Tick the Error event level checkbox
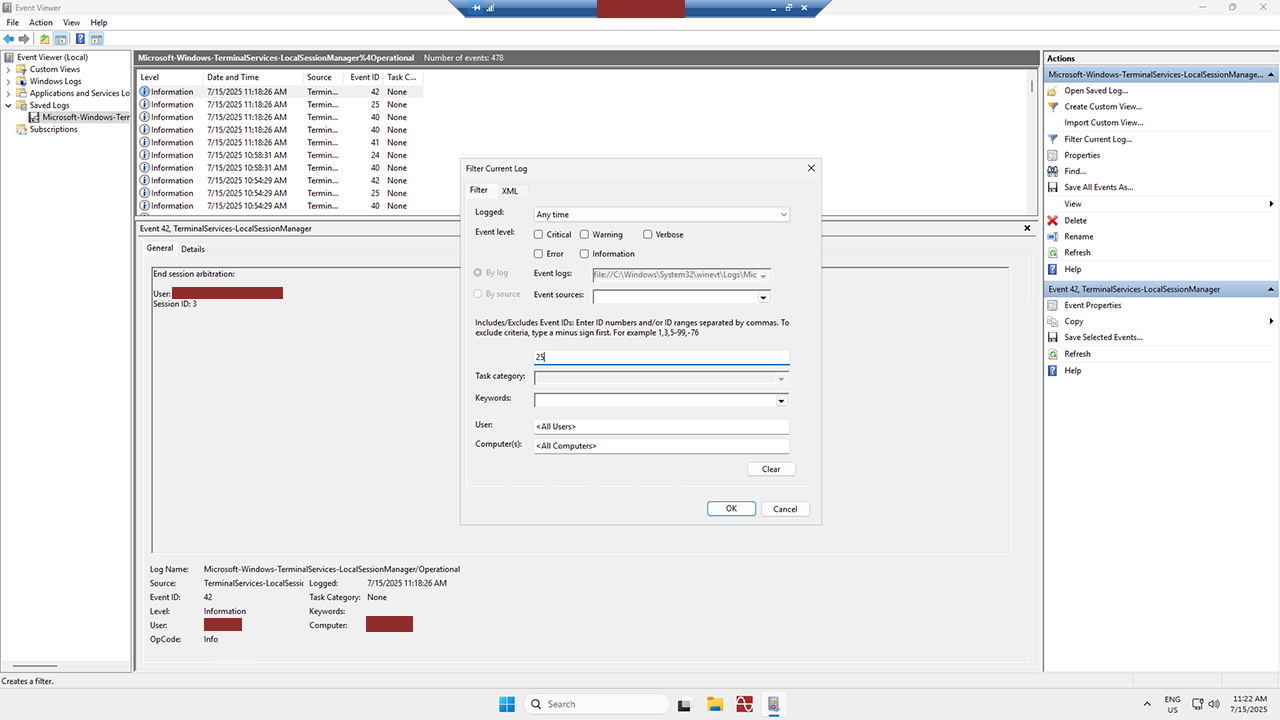This screenshot has height=720, width=1280. 539,254
